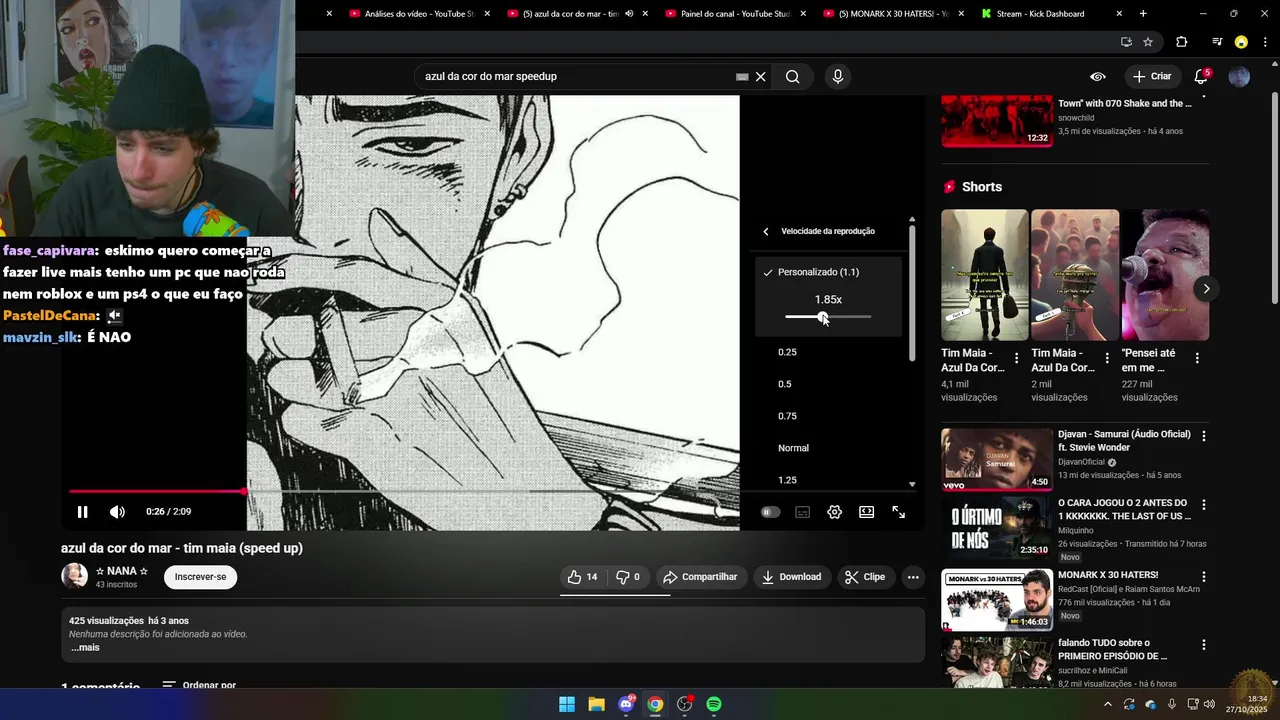The width and height of the screenshot is (1280, 720).
Task: Go back from the Velocidade da reprodução menu
Action: pos(766,231)
